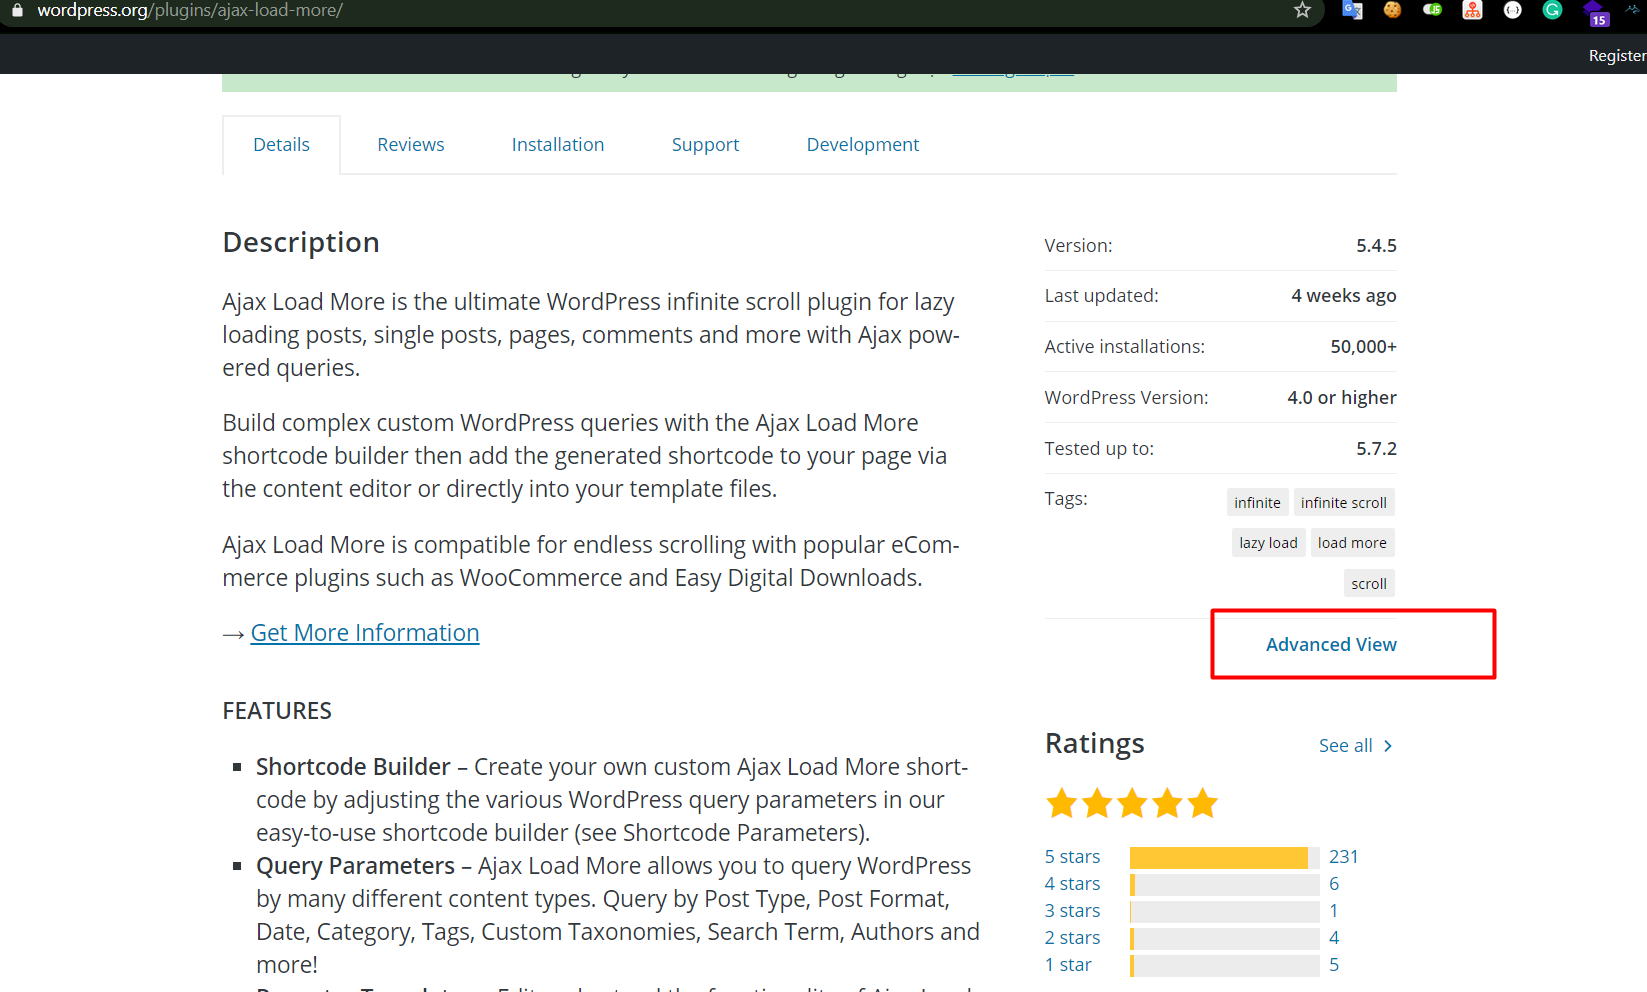Click the infinite tag

pos(1257,502)
